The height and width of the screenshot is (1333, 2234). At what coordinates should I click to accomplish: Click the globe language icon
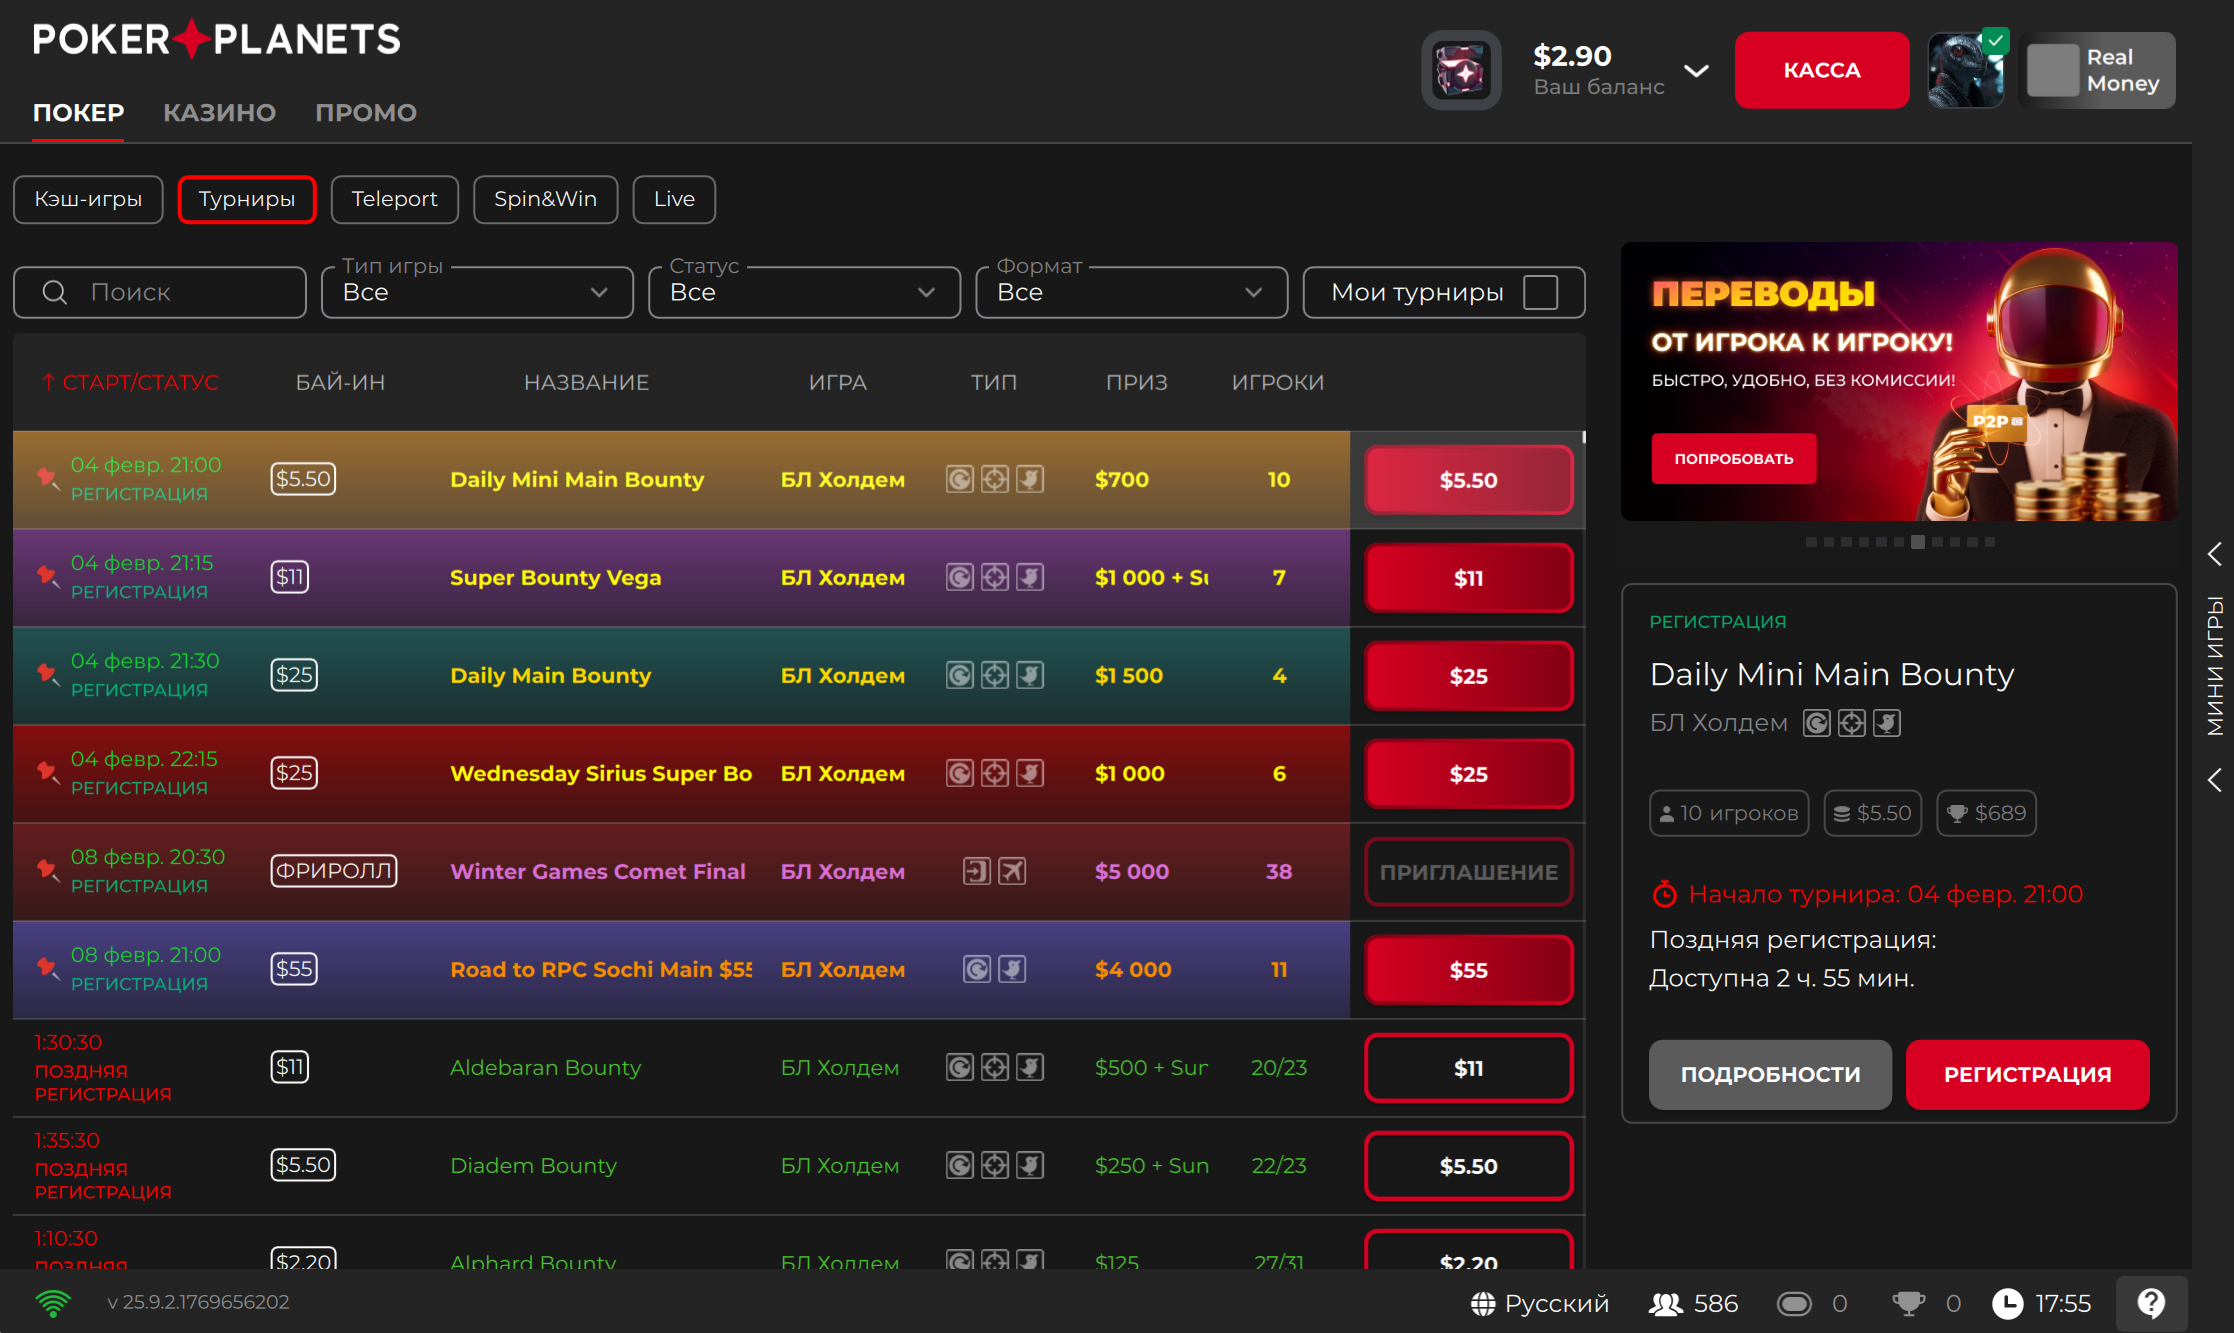pos(1483,1303)
